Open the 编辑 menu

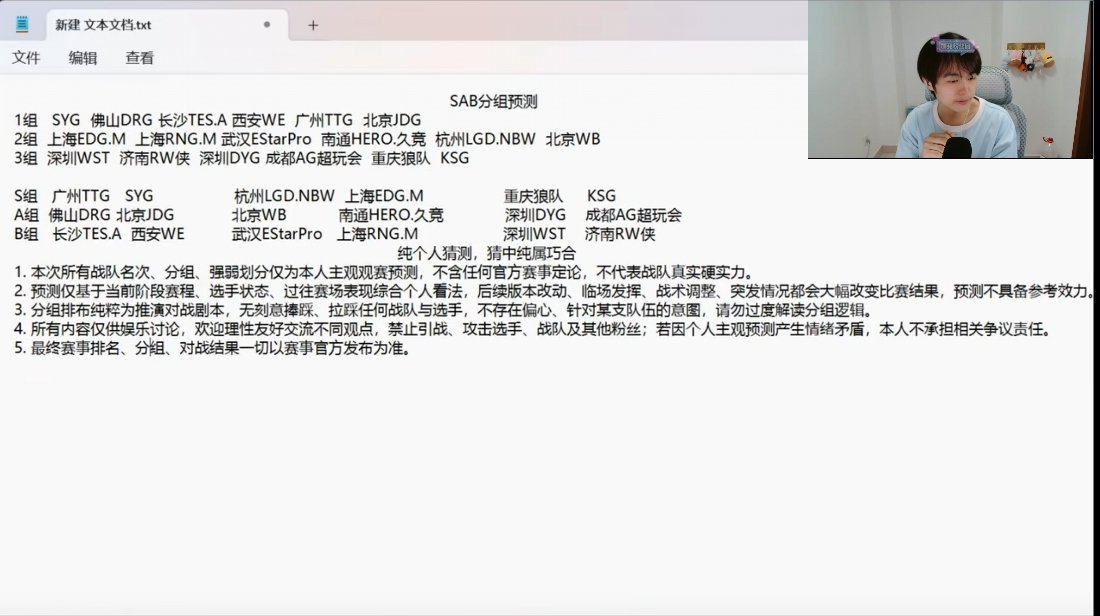83,58
